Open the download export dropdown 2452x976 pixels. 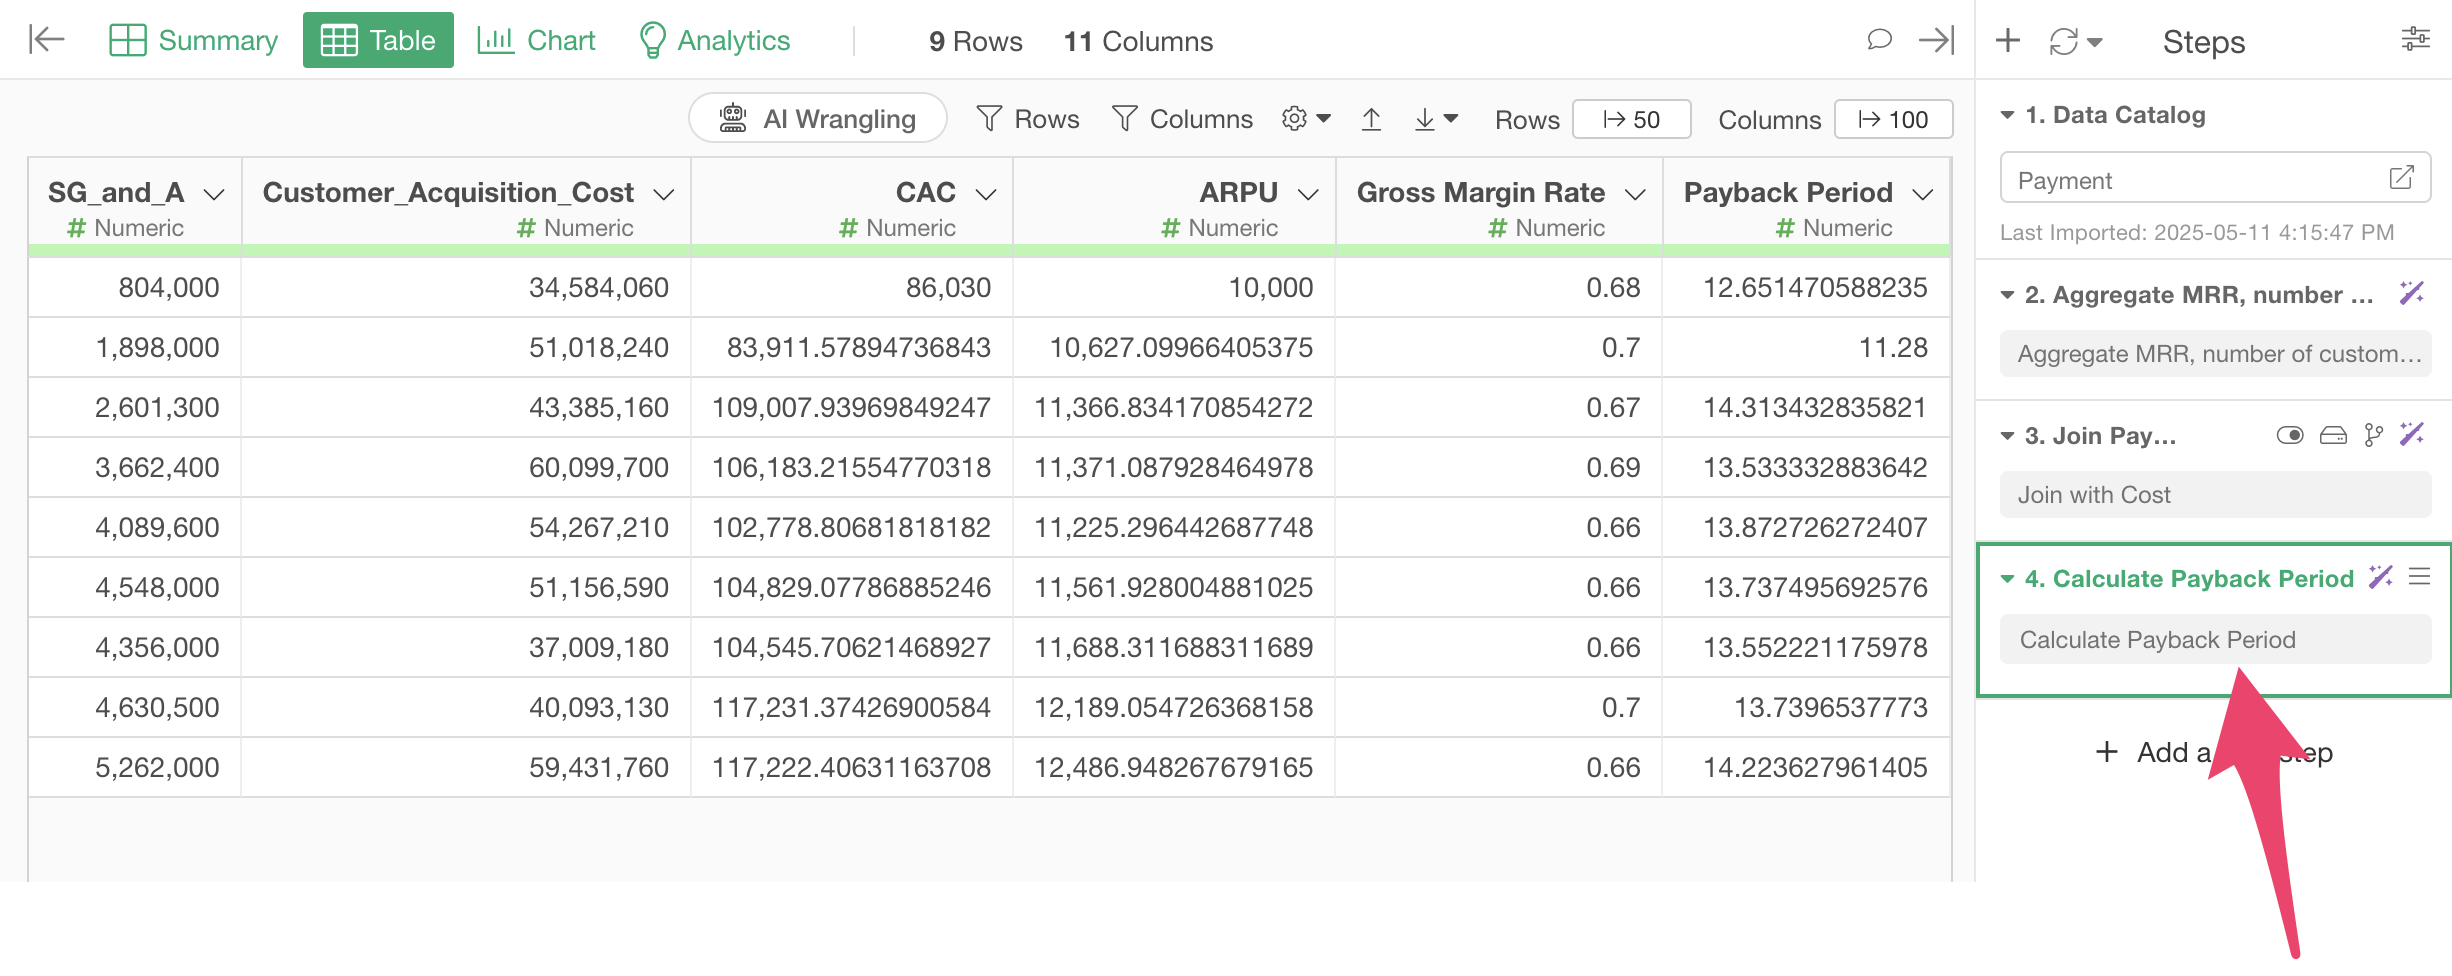(x=1436, y=119)
